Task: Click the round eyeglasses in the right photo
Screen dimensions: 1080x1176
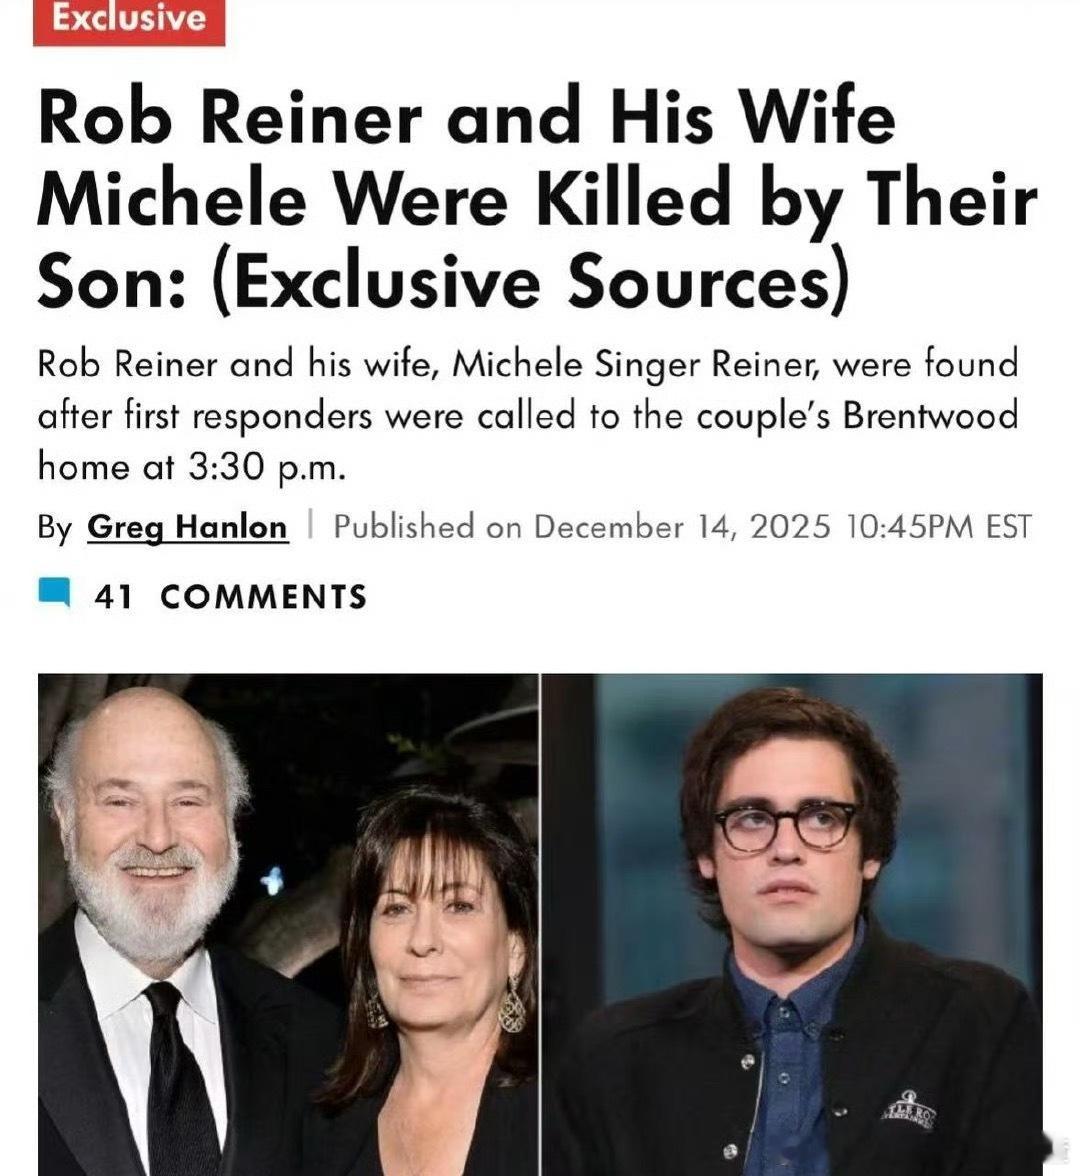Action: [x=786, y=825]
